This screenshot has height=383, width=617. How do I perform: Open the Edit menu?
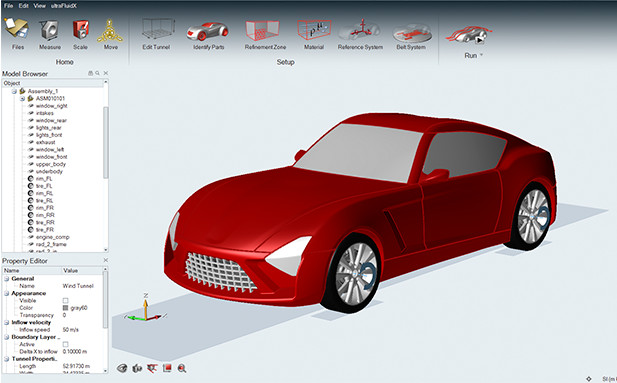pyautogui.click(x=24, y=6)
